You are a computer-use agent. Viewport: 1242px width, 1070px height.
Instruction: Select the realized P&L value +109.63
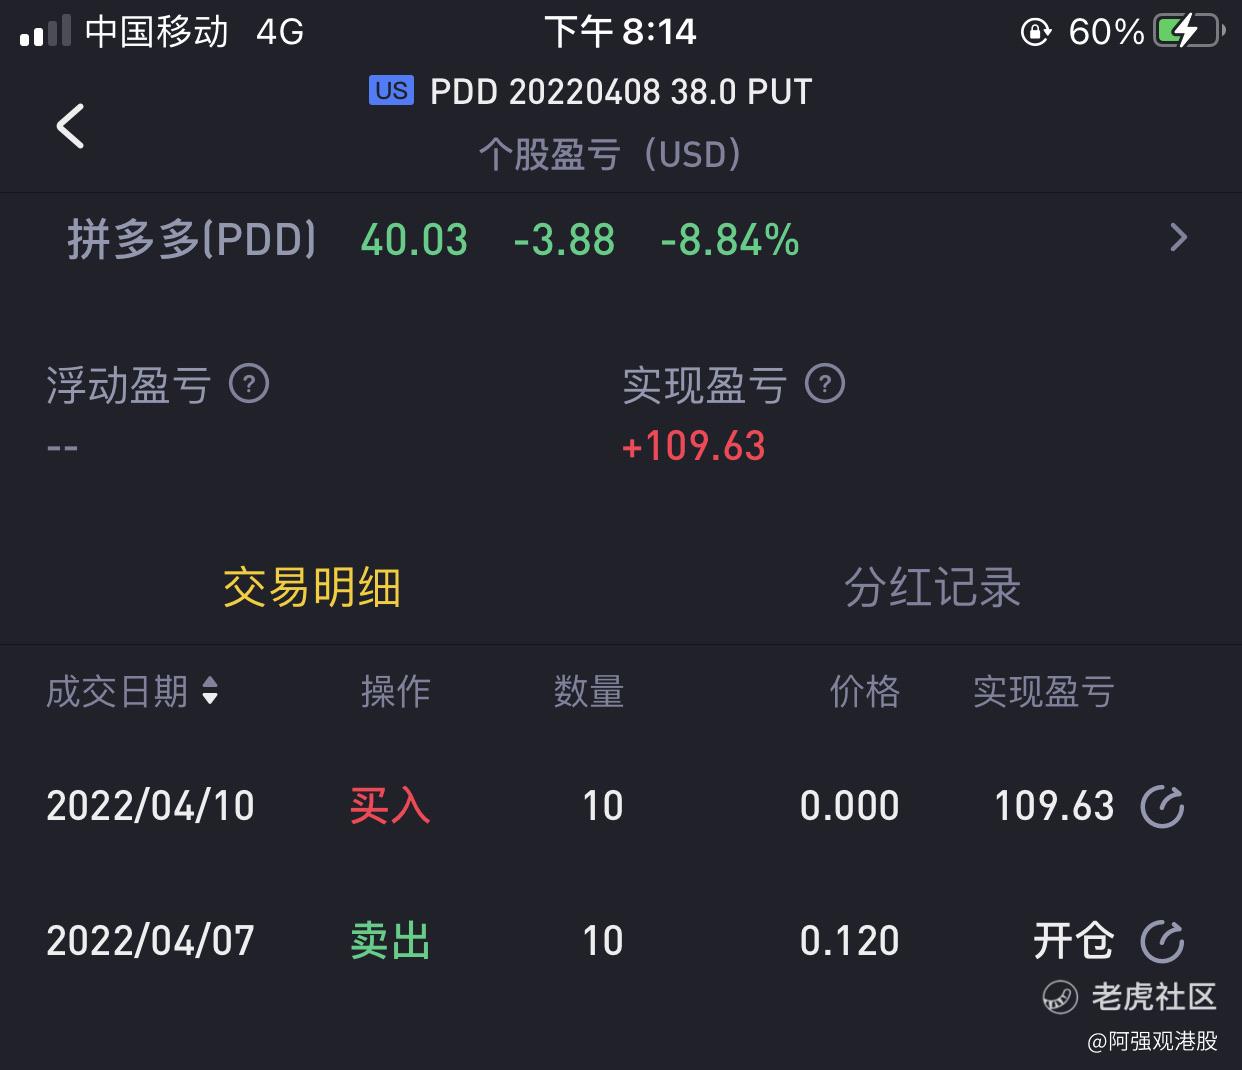(x=693, y=446)
